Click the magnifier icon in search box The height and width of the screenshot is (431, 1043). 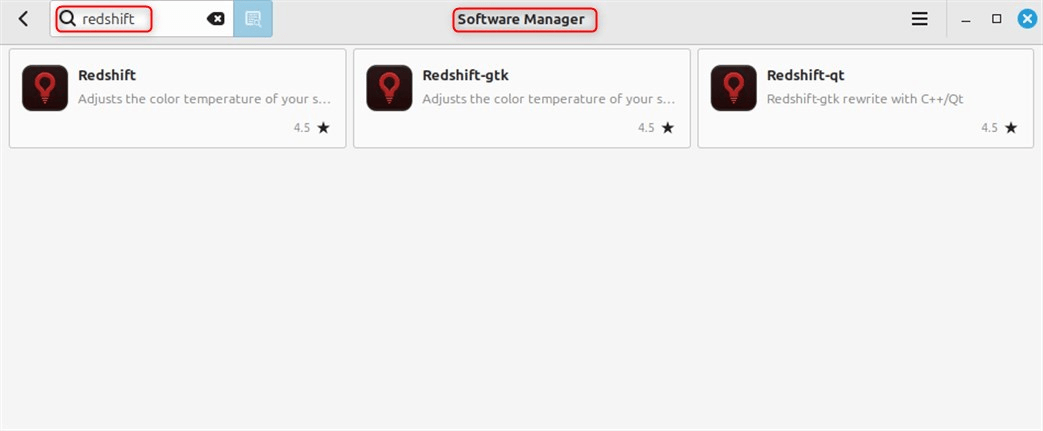pos(67,19)
